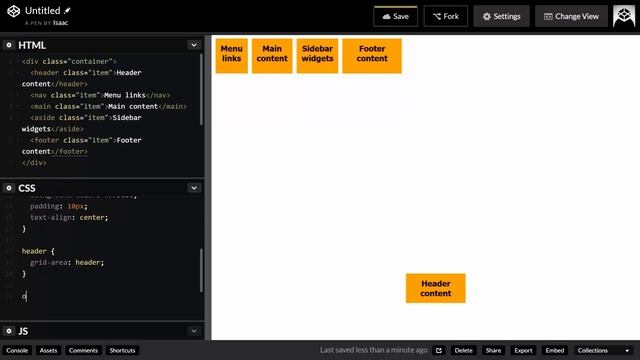Expand the HTML panel dropdown

(194, 45)
